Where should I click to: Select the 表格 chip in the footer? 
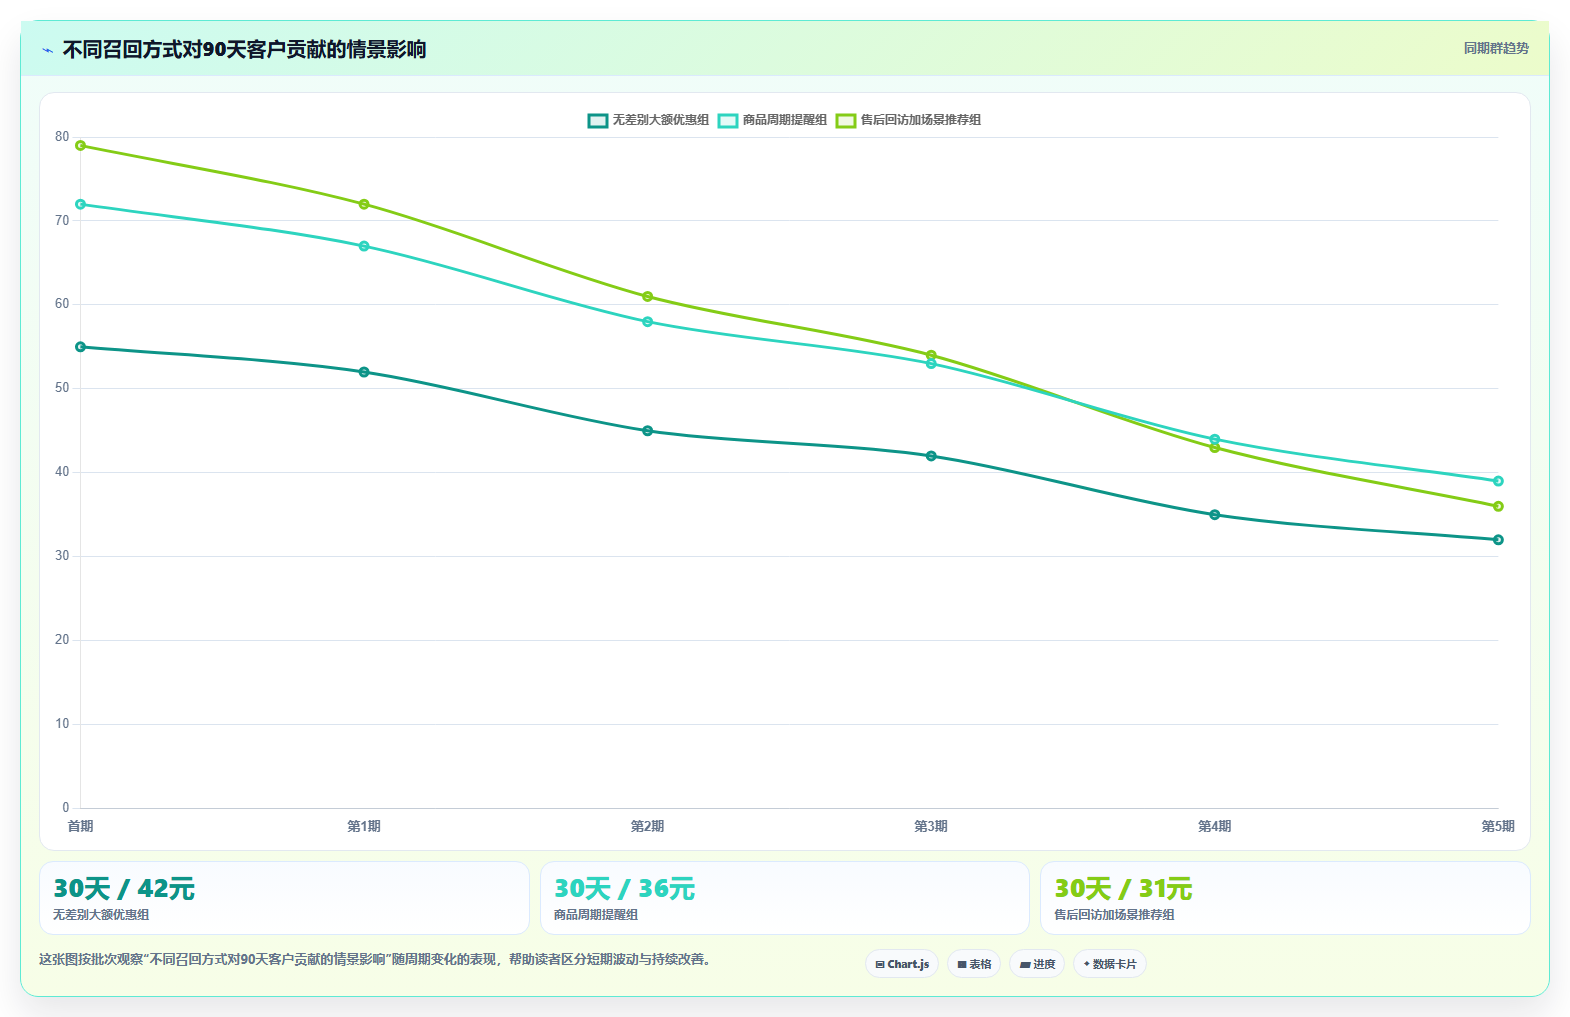tap(974, 964)
